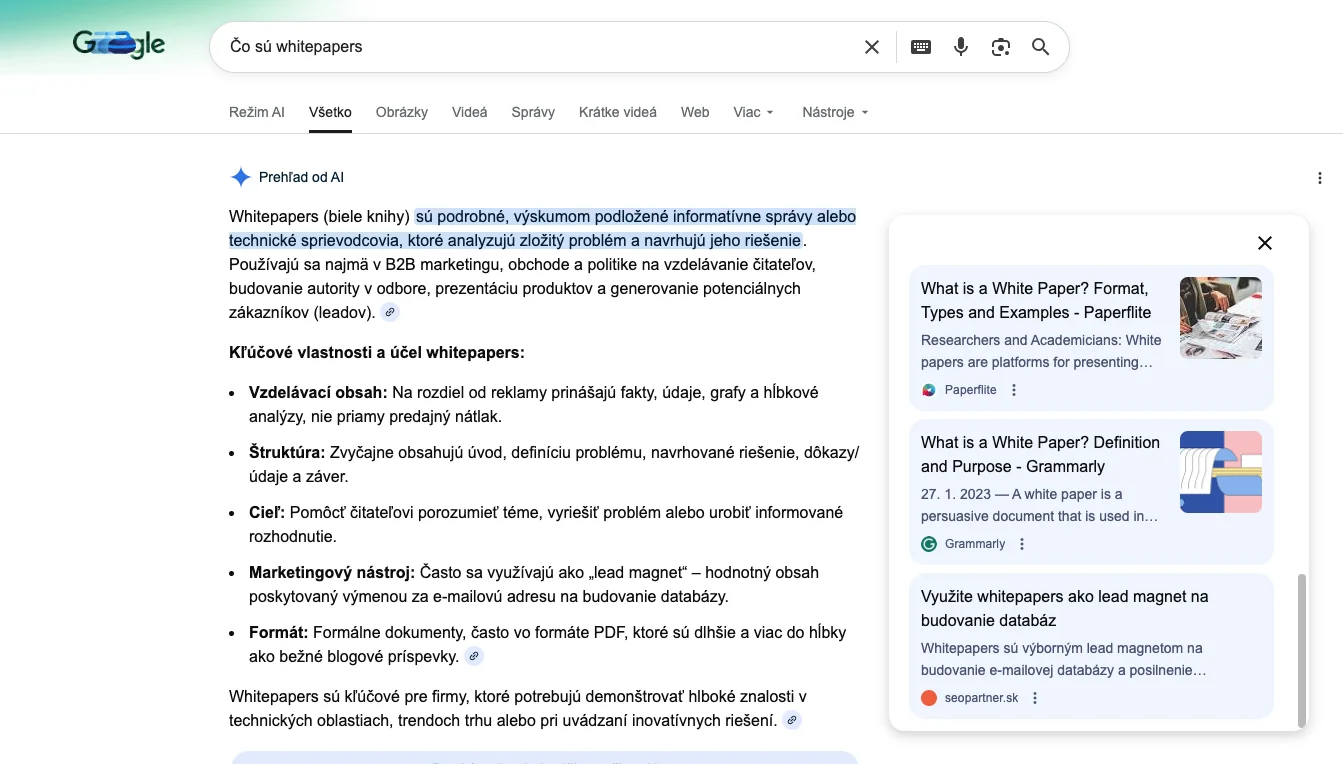This screenshot has width=1343, height=764.
Task: Click the magnifying glass search button
Action: click(x=1041, y=47)
